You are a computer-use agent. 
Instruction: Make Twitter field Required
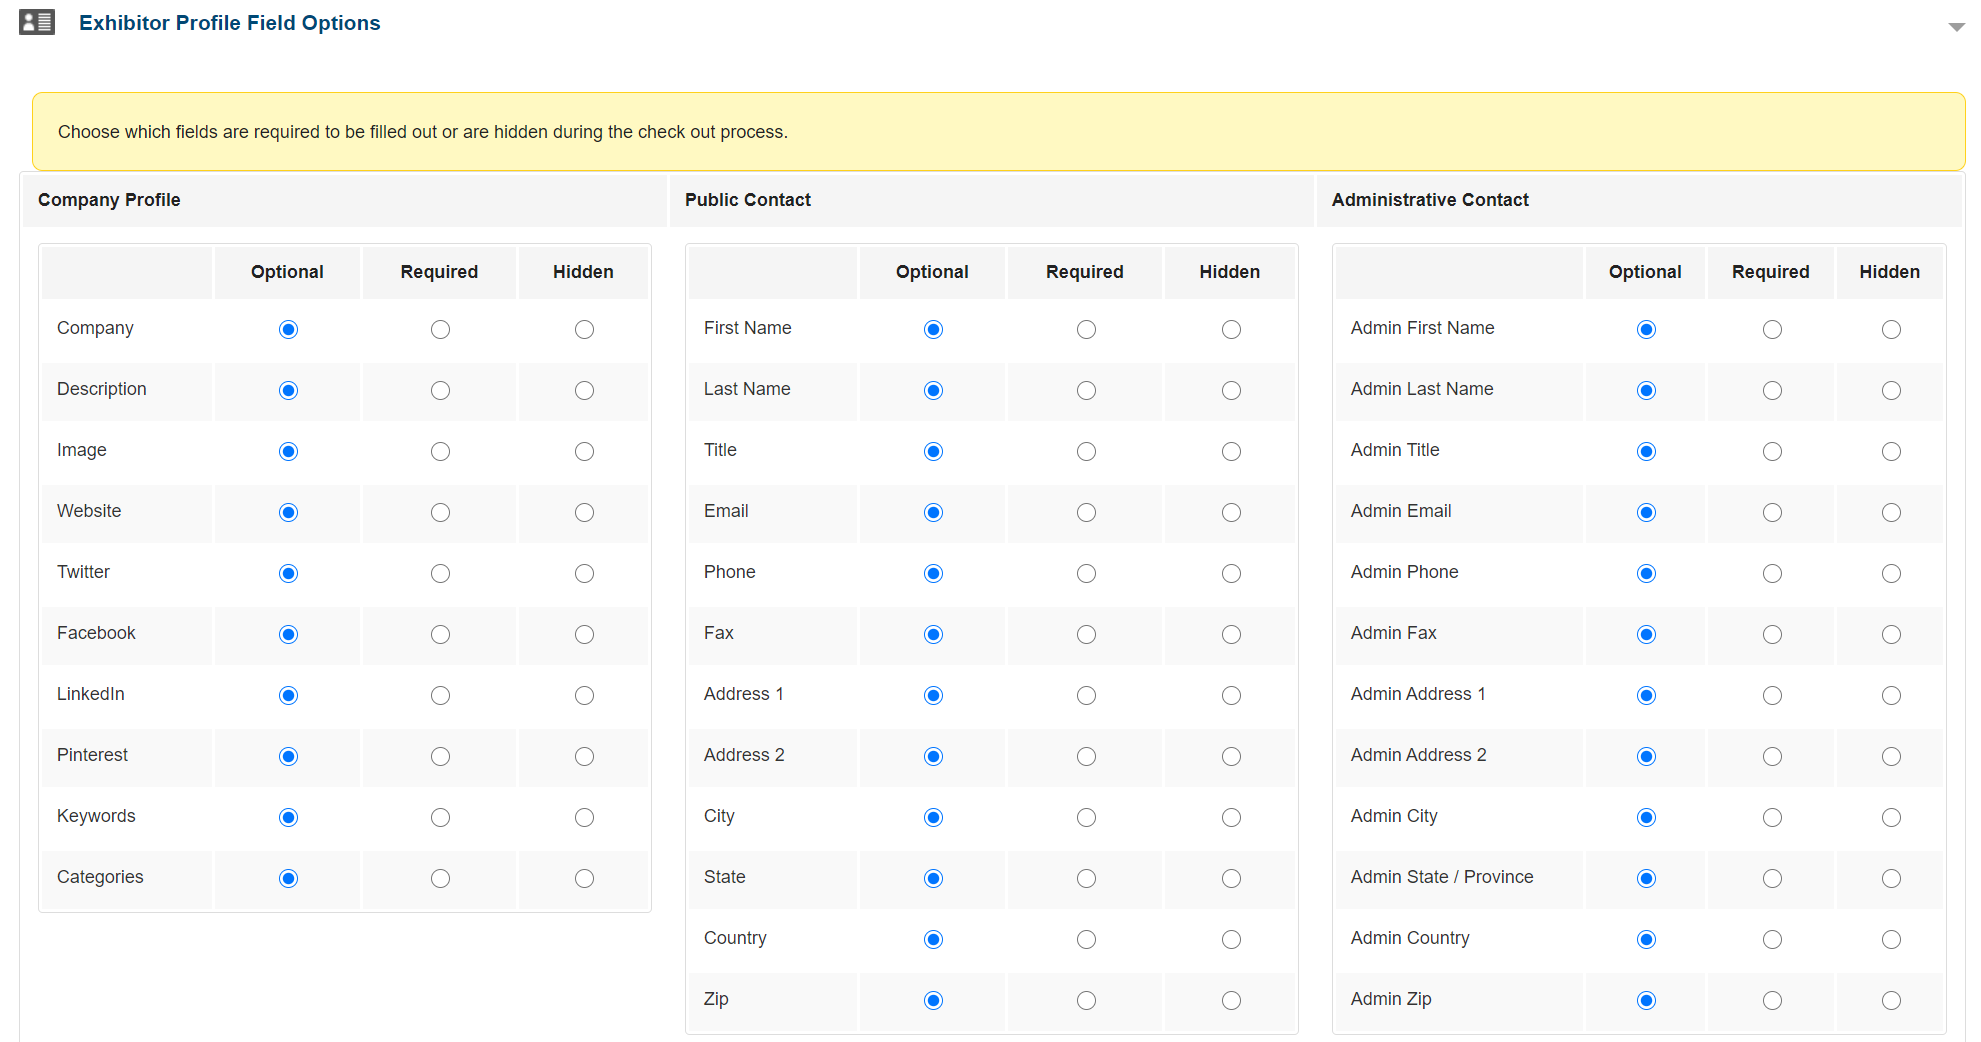click(x=440, y=574)
